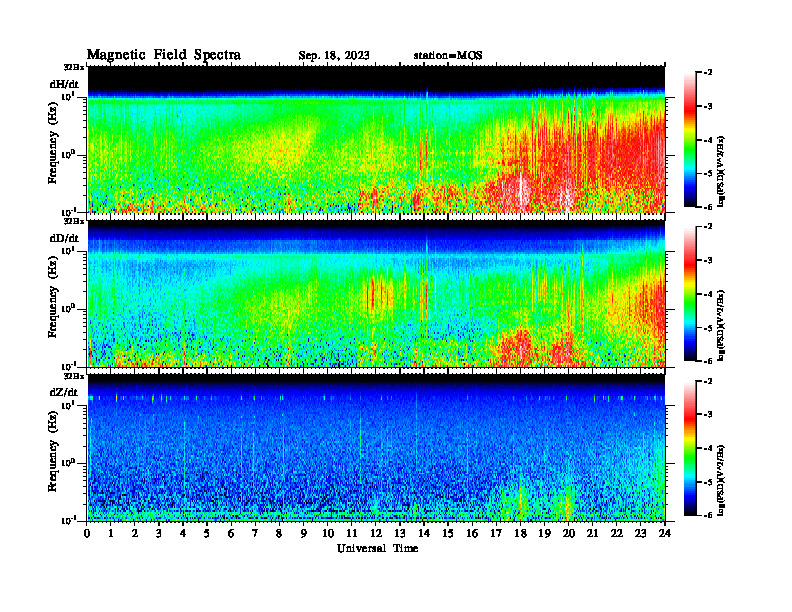
Task: Click the "Magnetic Field Spectra" title
Action: pyautogui.click(x=164, y=55)
